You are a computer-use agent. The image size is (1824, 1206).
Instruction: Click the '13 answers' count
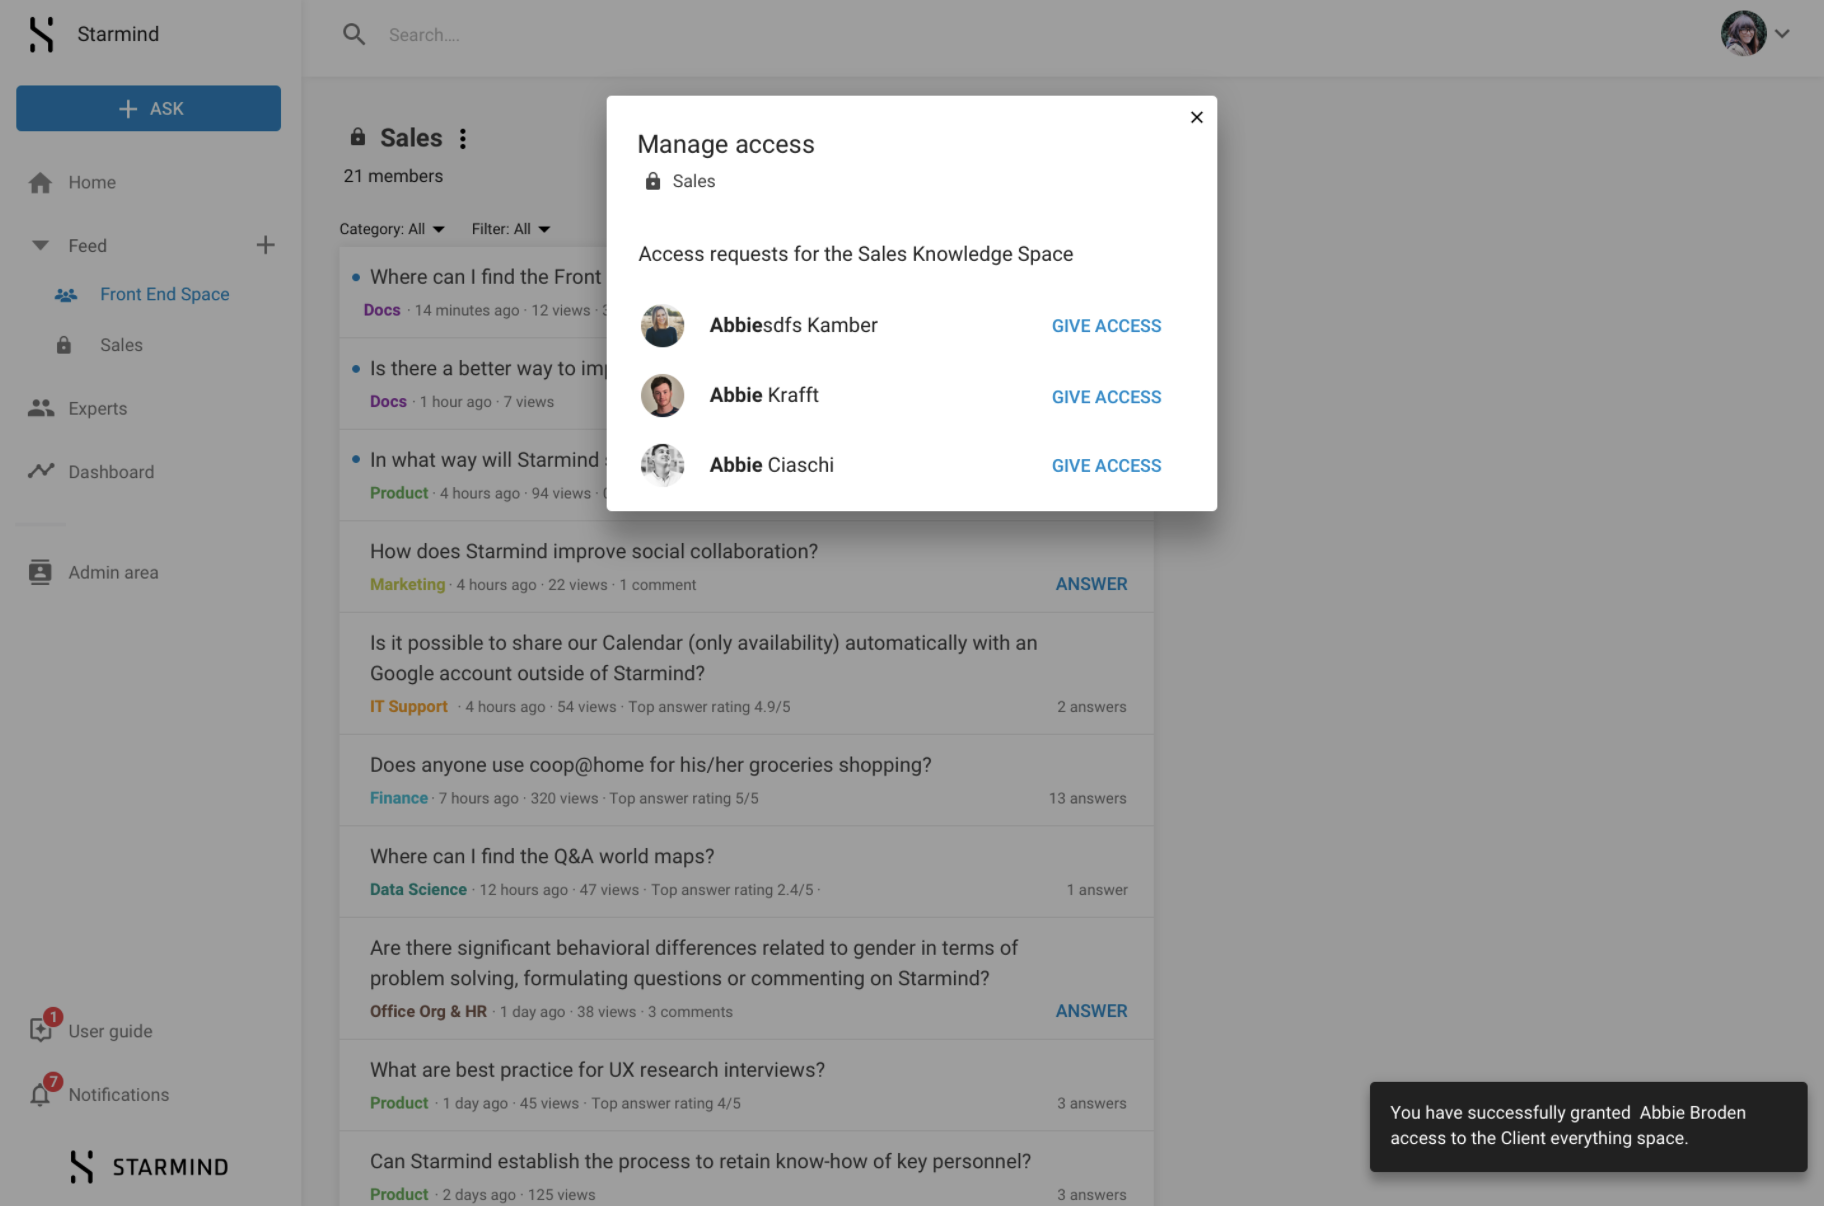[1087, 798]
